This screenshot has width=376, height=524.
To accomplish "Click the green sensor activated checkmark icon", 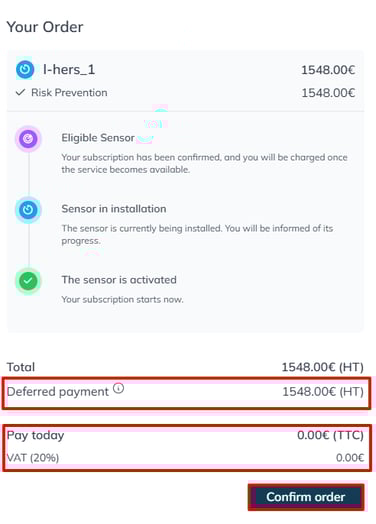I will 28,281.
